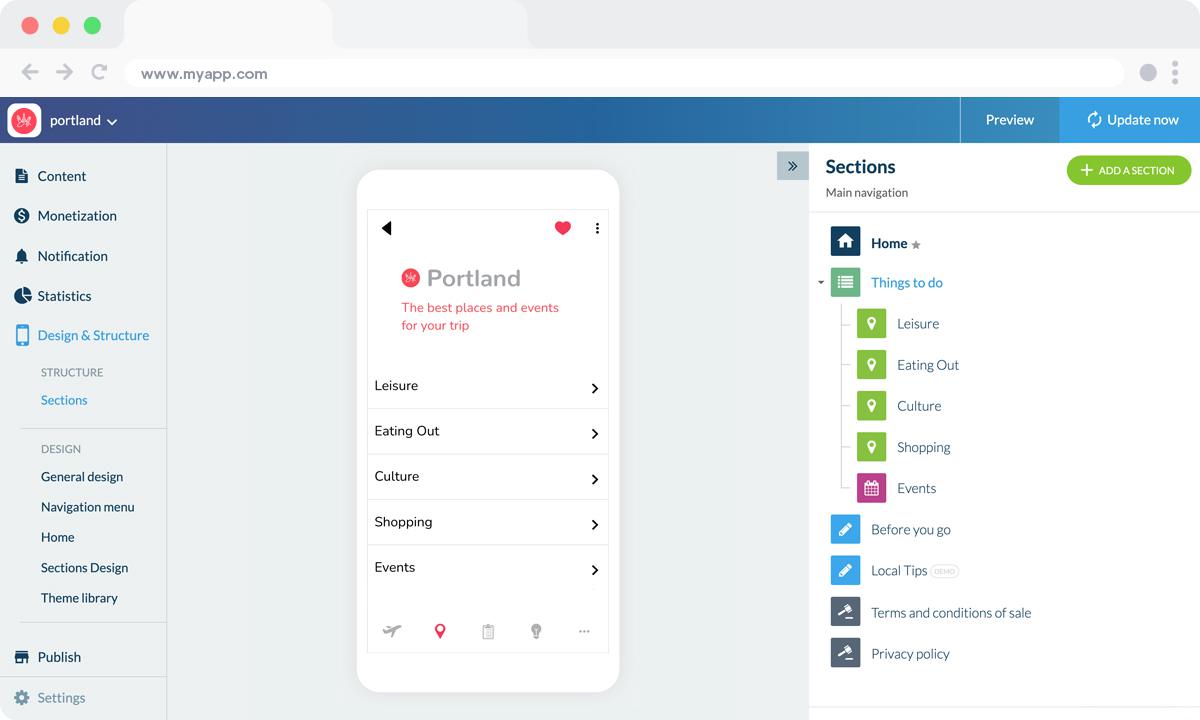Tap the airplane icon in phone bottom bar
The height and width of the screenshot is (720, 1200).
[x=392, y=631]
